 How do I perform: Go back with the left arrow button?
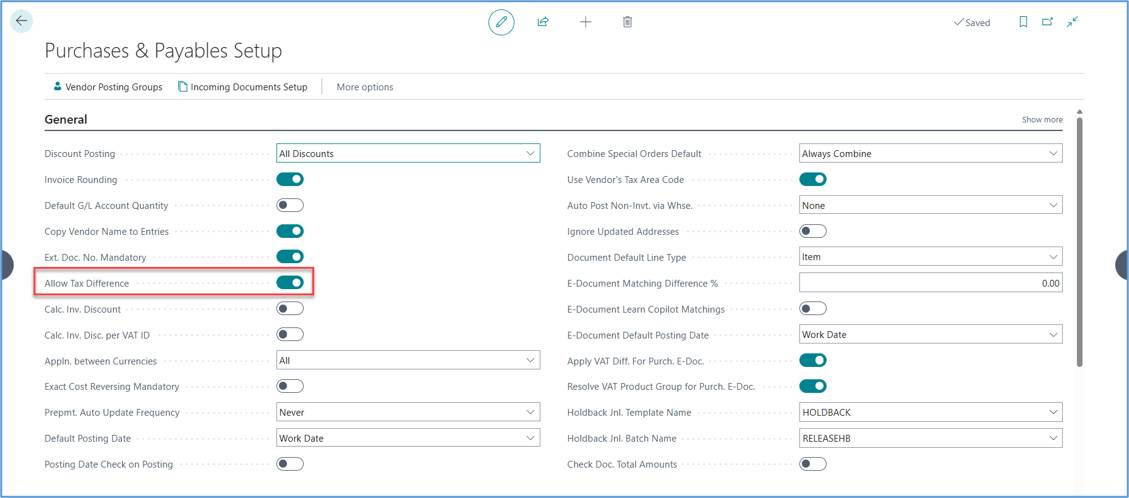[x=22, y=21]
